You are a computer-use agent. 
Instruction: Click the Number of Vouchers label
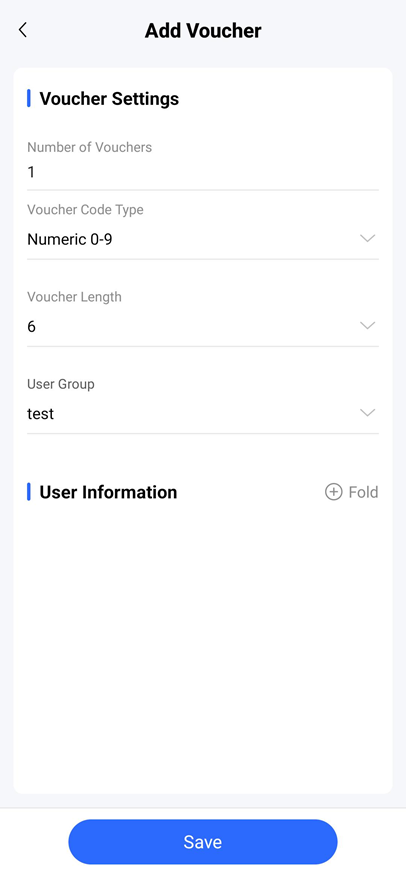coord(90,147)
